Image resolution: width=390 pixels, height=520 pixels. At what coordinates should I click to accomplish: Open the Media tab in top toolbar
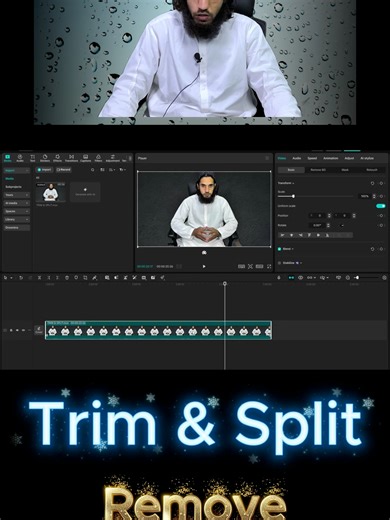click(7, 158)
